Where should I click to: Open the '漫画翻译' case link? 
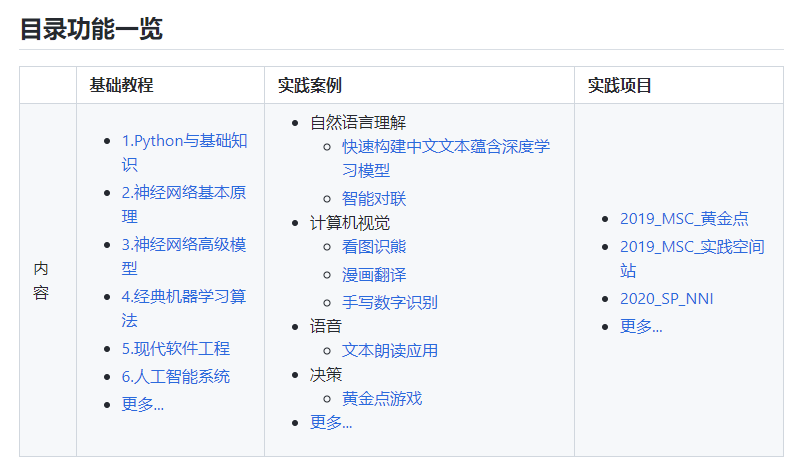click(374, 275)
